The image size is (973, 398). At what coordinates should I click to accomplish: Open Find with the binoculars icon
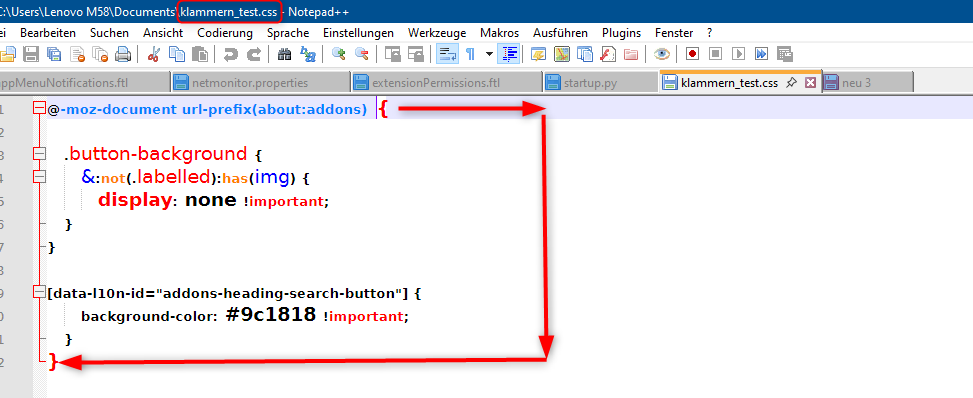click(x=284, y=55)
